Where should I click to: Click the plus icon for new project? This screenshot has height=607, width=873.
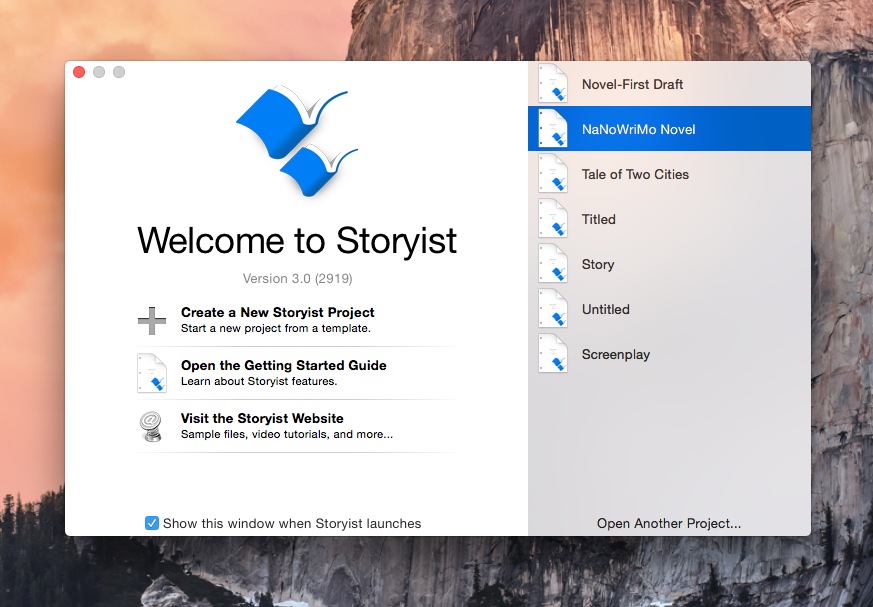(x=152, y=321)
